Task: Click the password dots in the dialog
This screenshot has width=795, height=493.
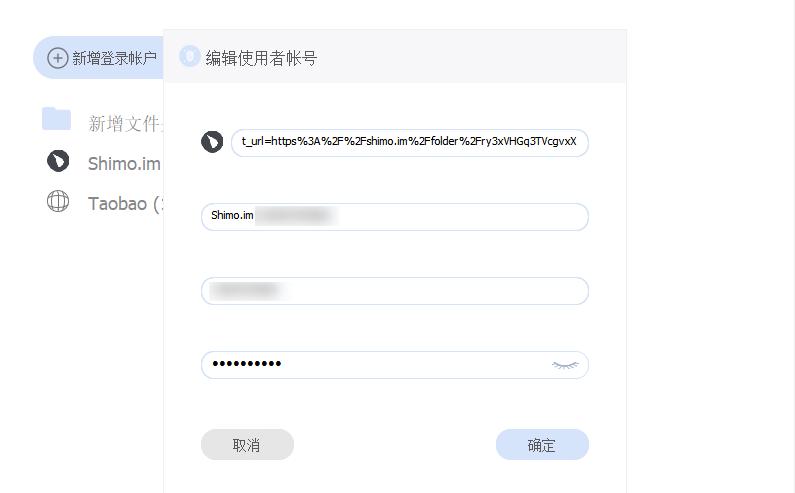Action: click(247, 364)
